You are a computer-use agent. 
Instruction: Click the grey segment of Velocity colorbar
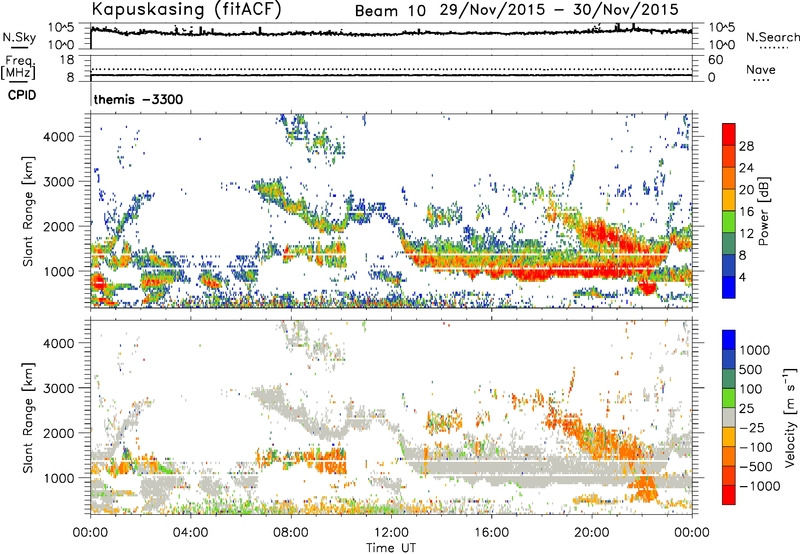729,417
